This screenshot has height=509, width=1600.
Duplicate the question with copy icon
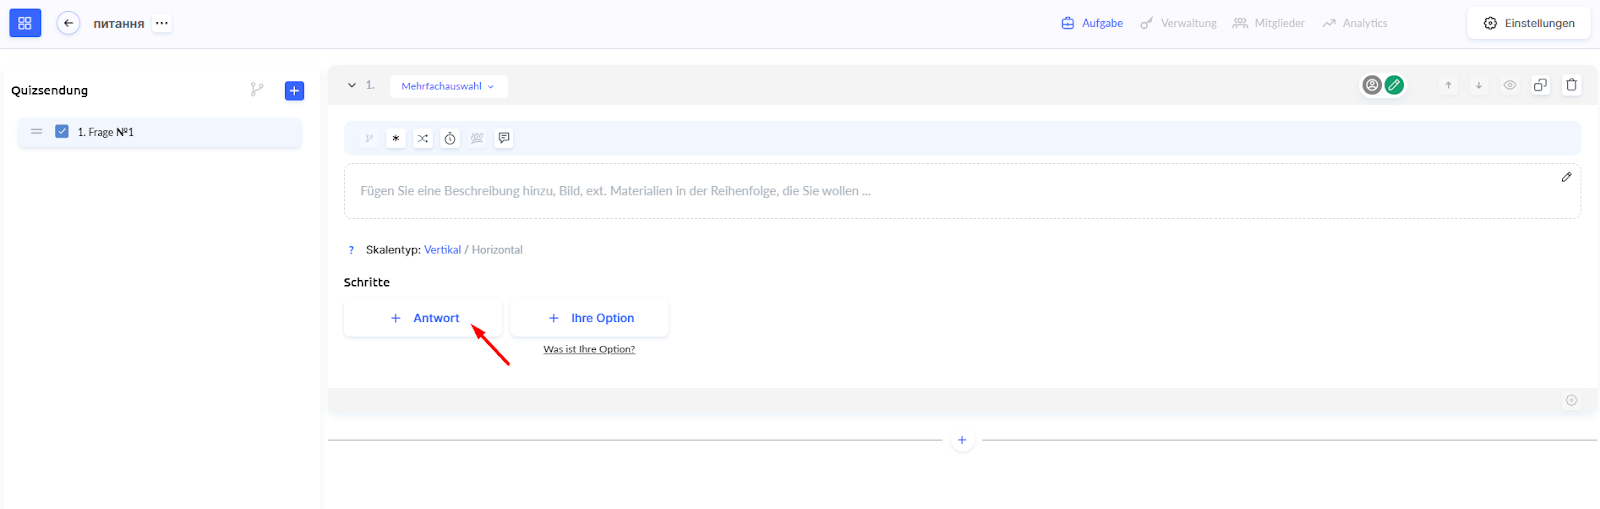(1540, 85)
